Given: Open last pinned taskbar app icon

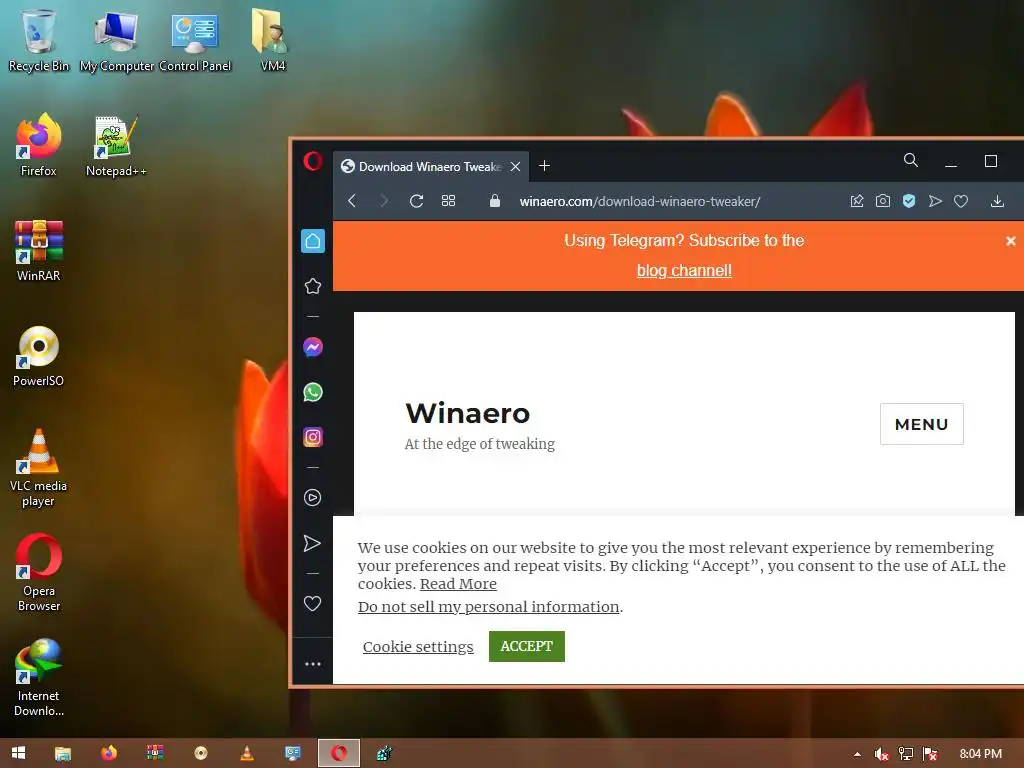Looking at the screenshot, I should 384,753.
